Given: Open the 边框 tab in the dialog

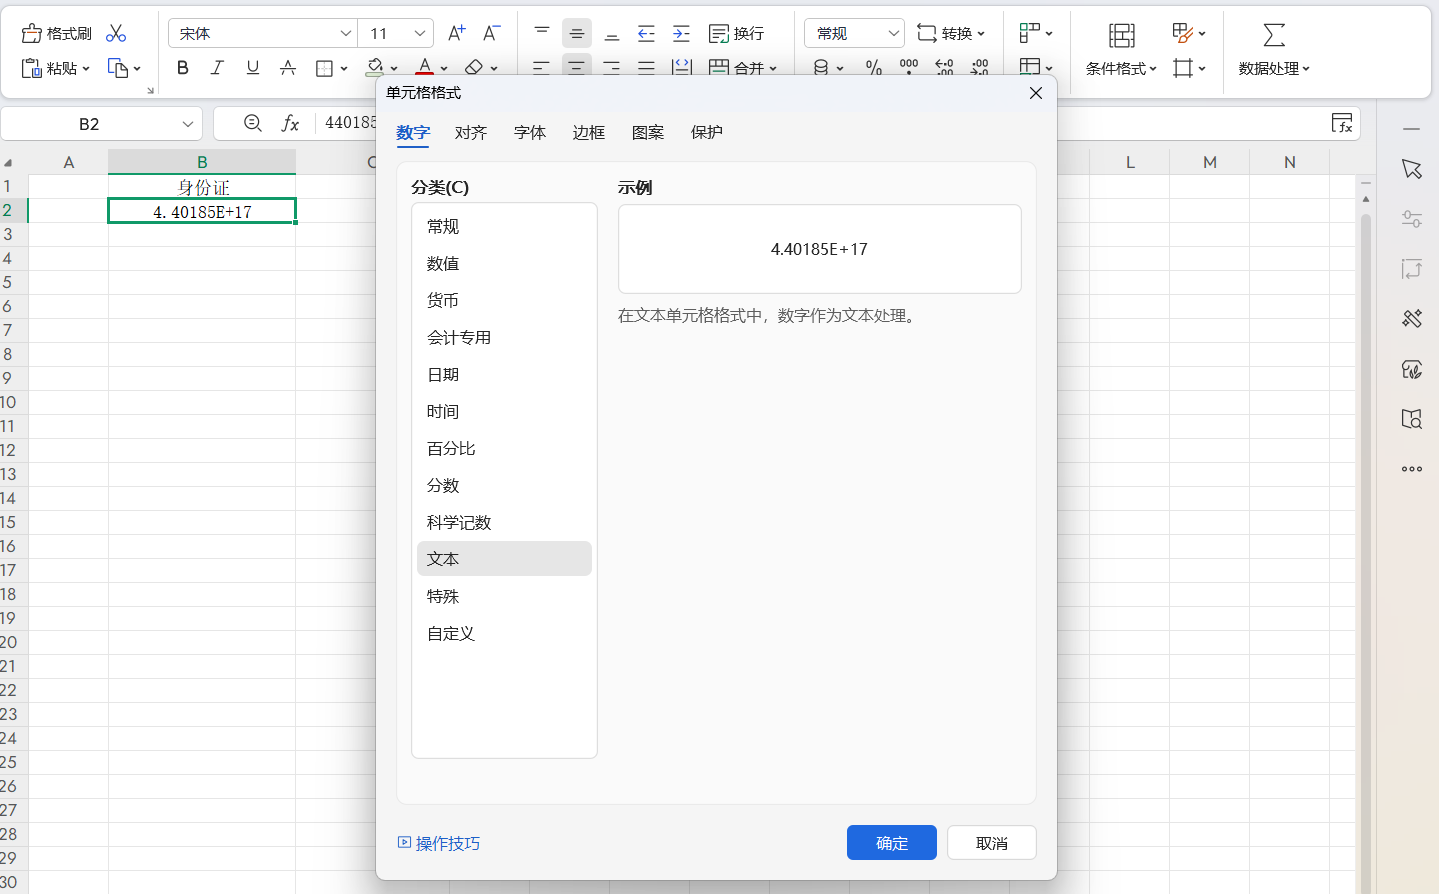Looking at the screenshot, I should (588, 131).
